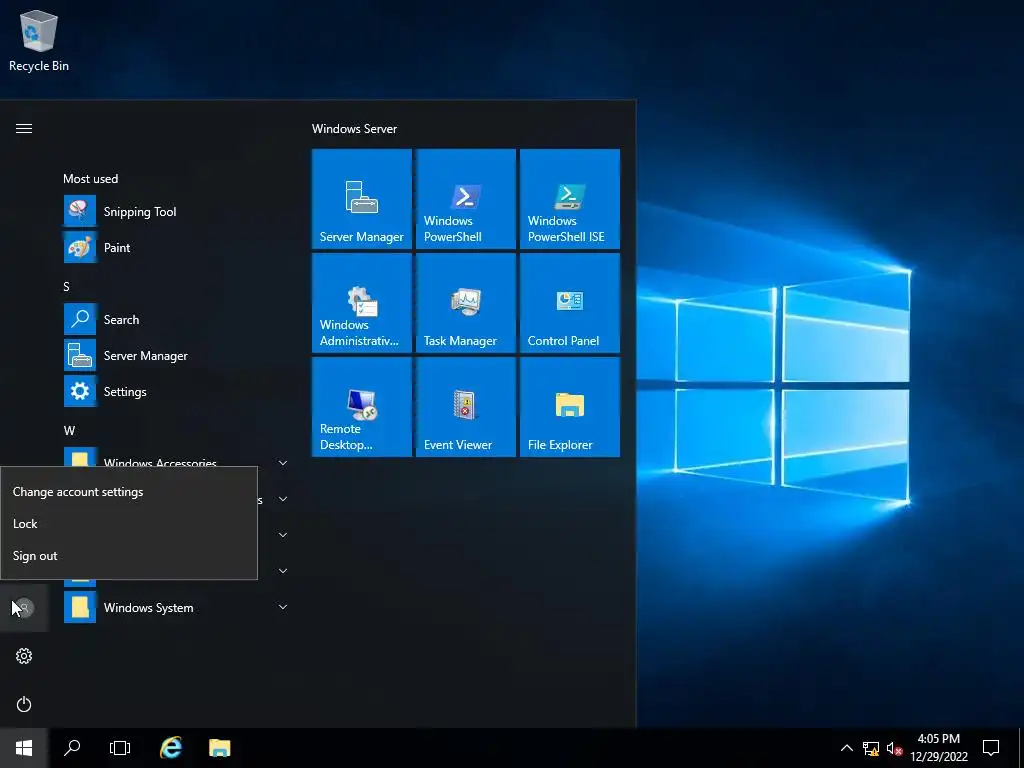Viewport: 1024px width, 768px height.
Task: Click the Windows Server group title
Action: point(354,129)
